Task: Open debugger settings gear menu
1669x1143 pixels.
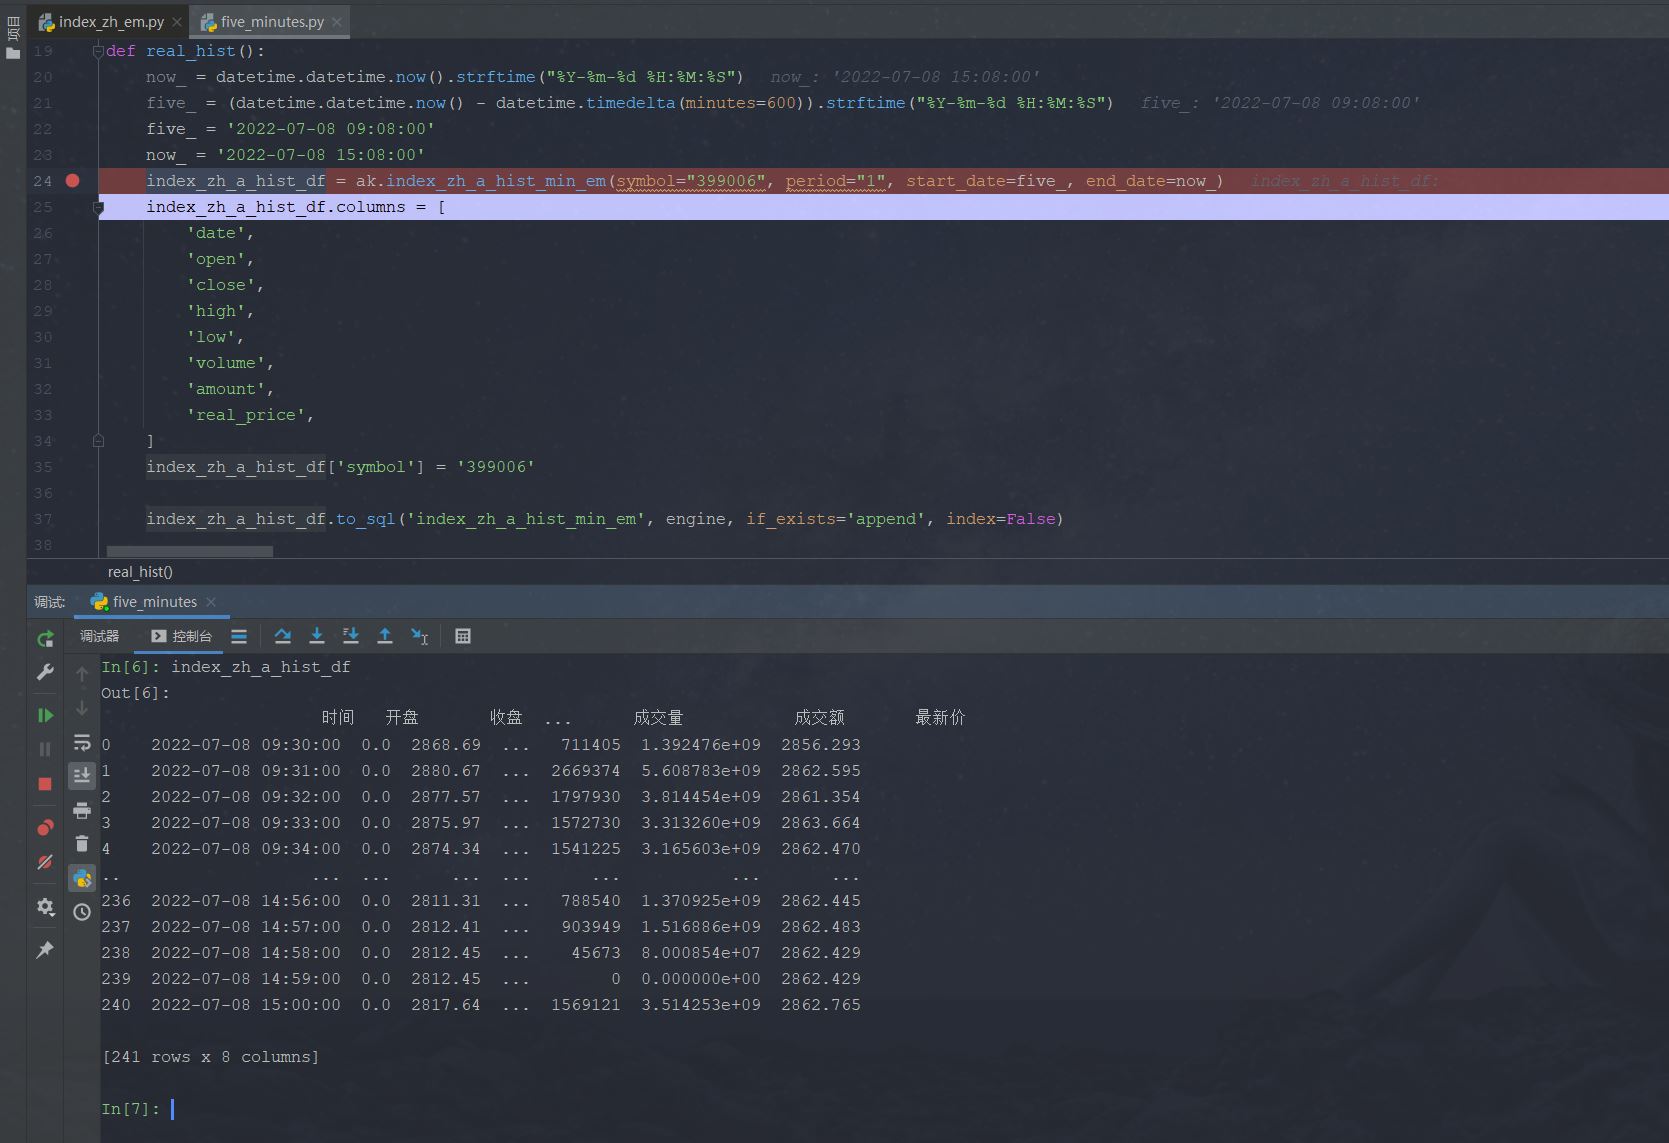Action: point(45,906)
